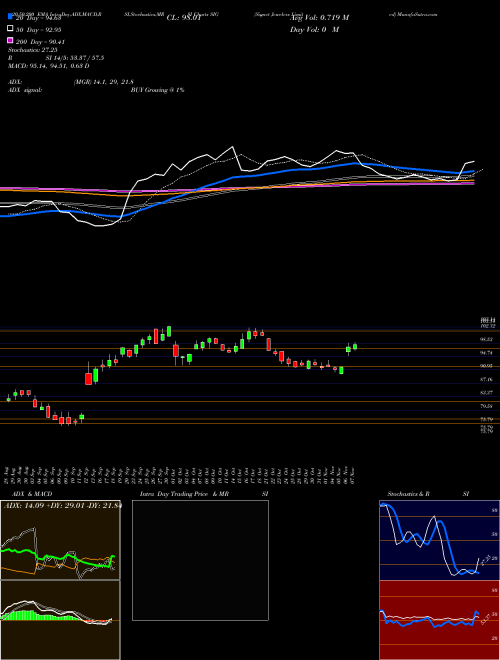500x660 pixels.
Task: Click the 87.16 price axis label
Action: click(487, 379)
